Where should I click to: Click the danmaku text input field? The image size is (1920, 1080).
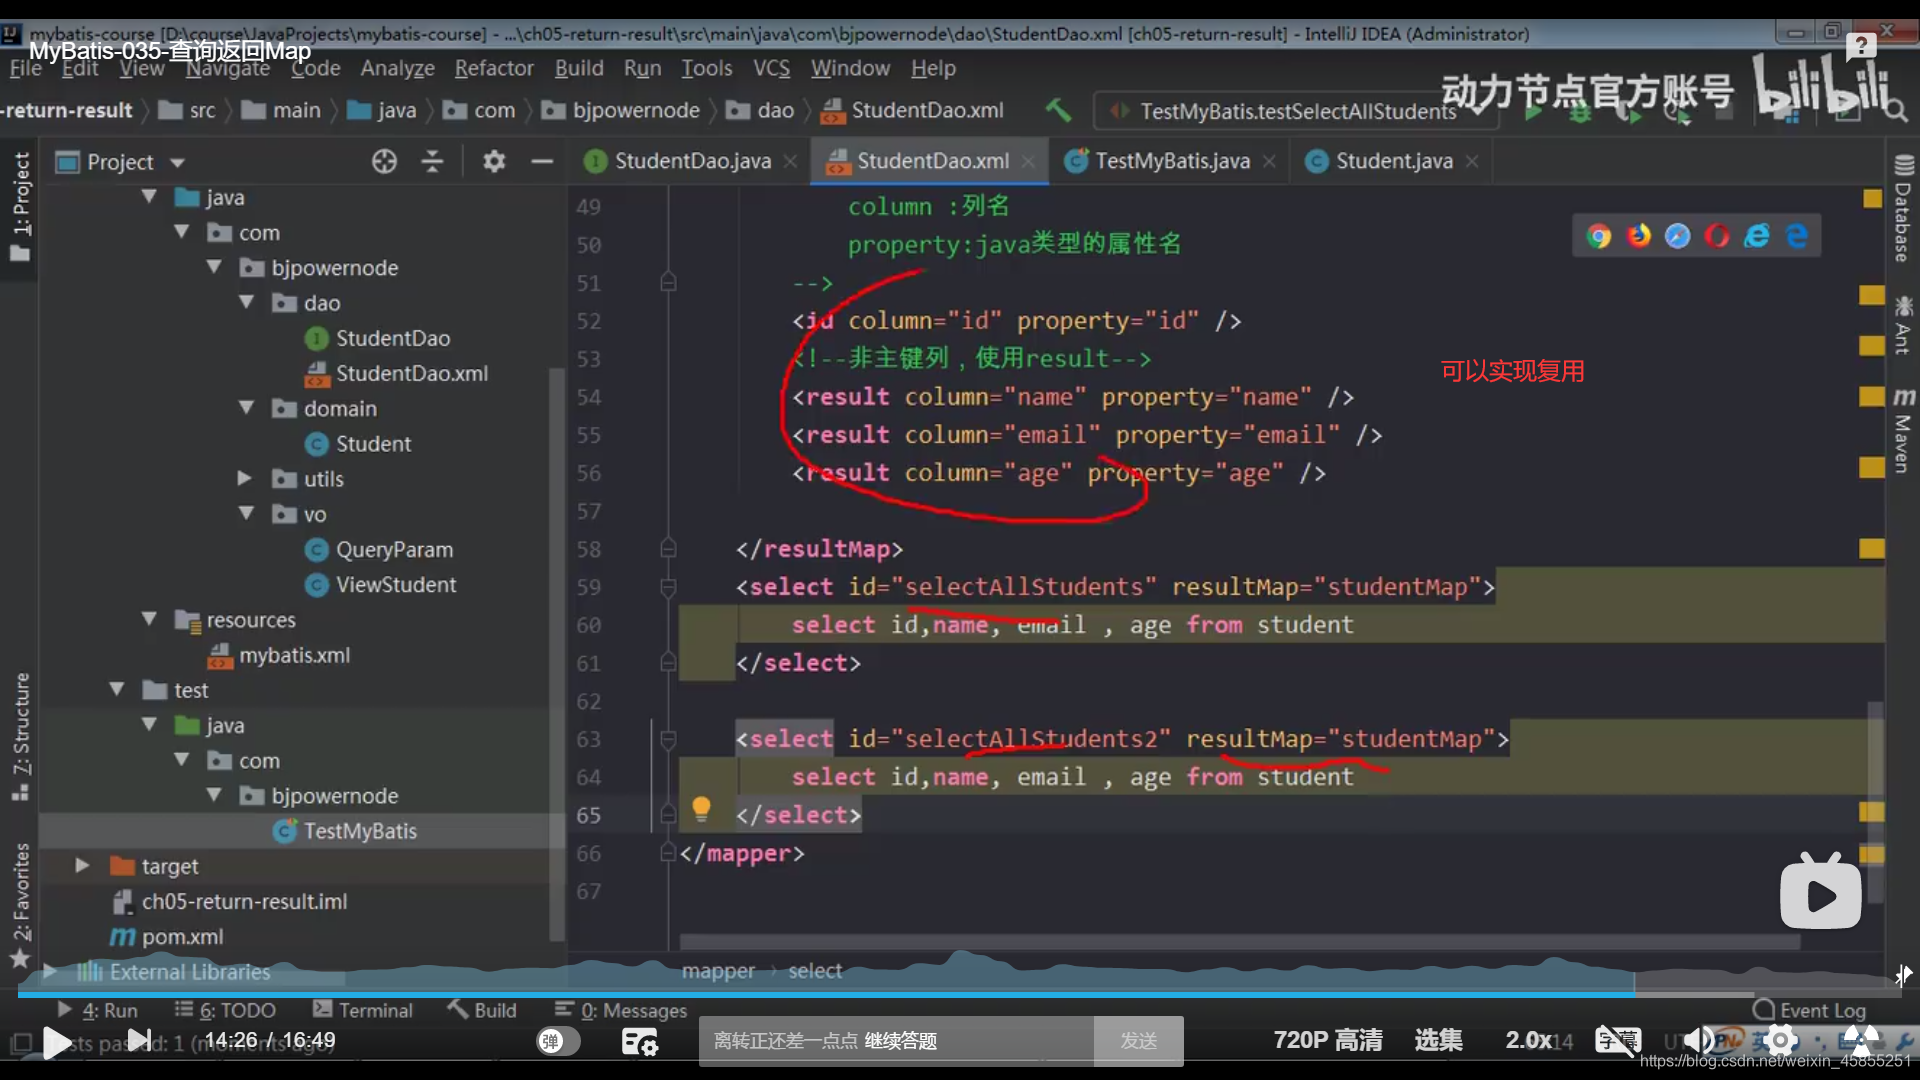pyautogui.click(x=896, y=1041)
